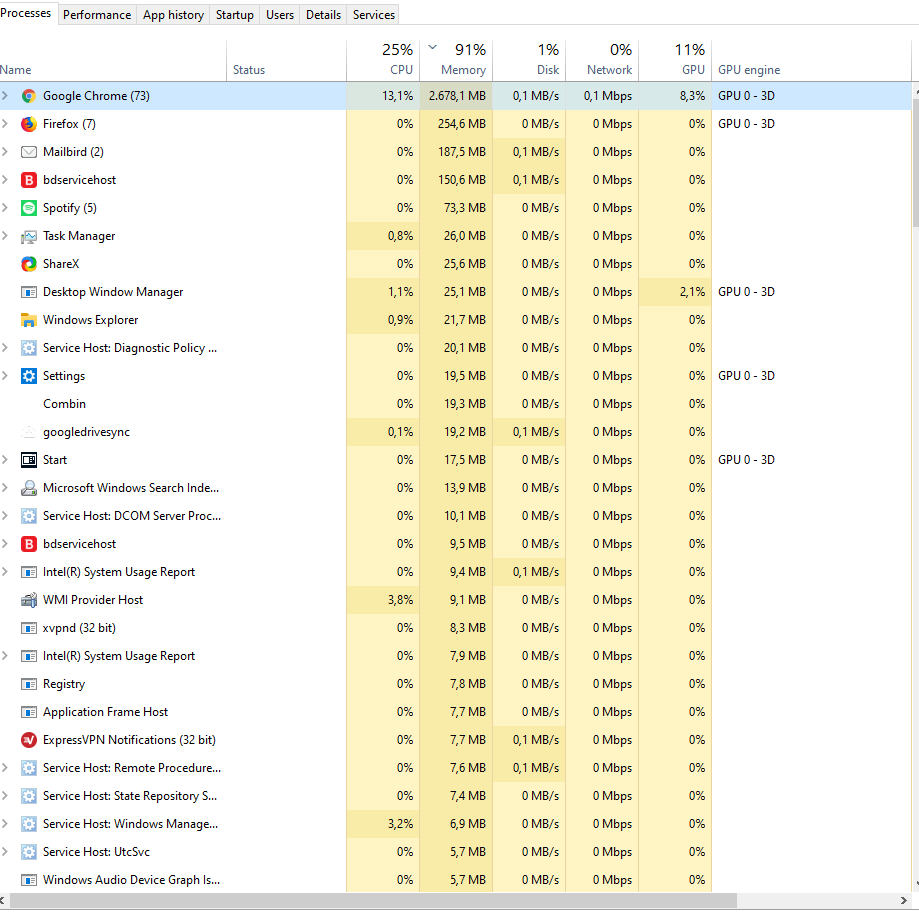The width and height of the screenshot is (919, 918).
Task: Expand the Service Host: Windows Manage row
Action: click(x=5, y=824)
